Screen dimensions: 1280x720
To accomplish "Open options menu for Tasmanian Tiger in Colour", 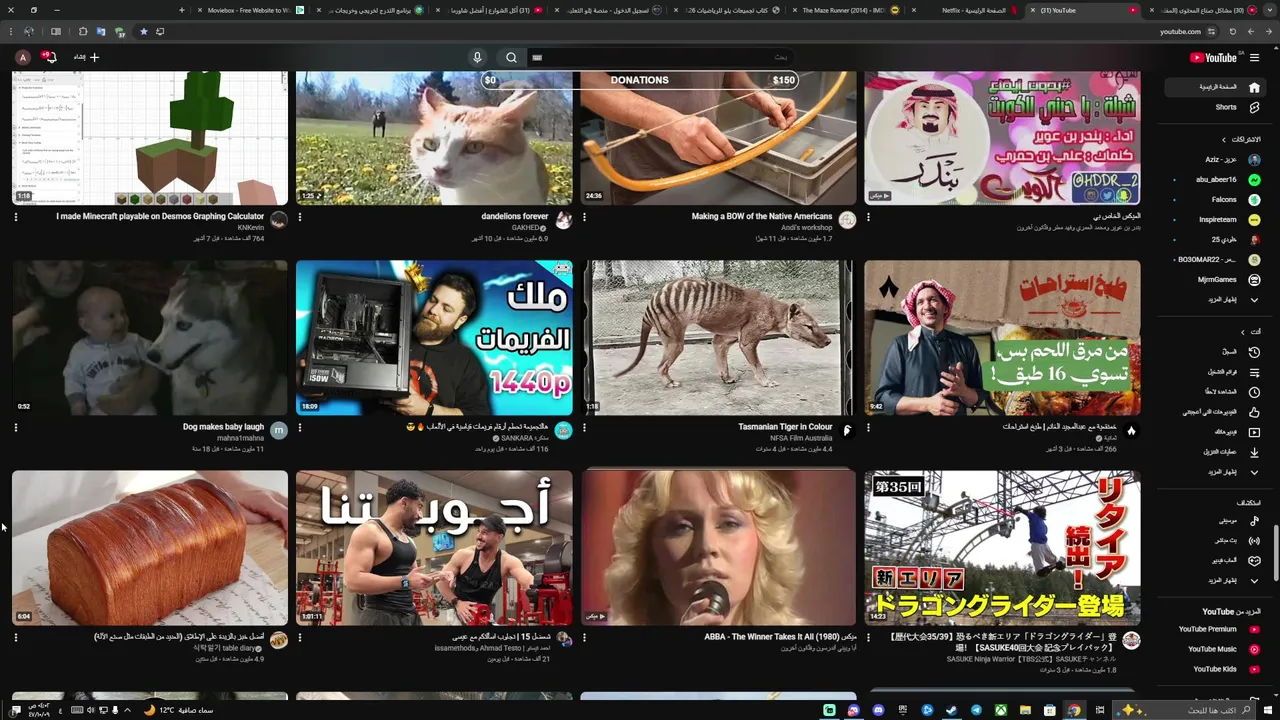I will point(585,428).
